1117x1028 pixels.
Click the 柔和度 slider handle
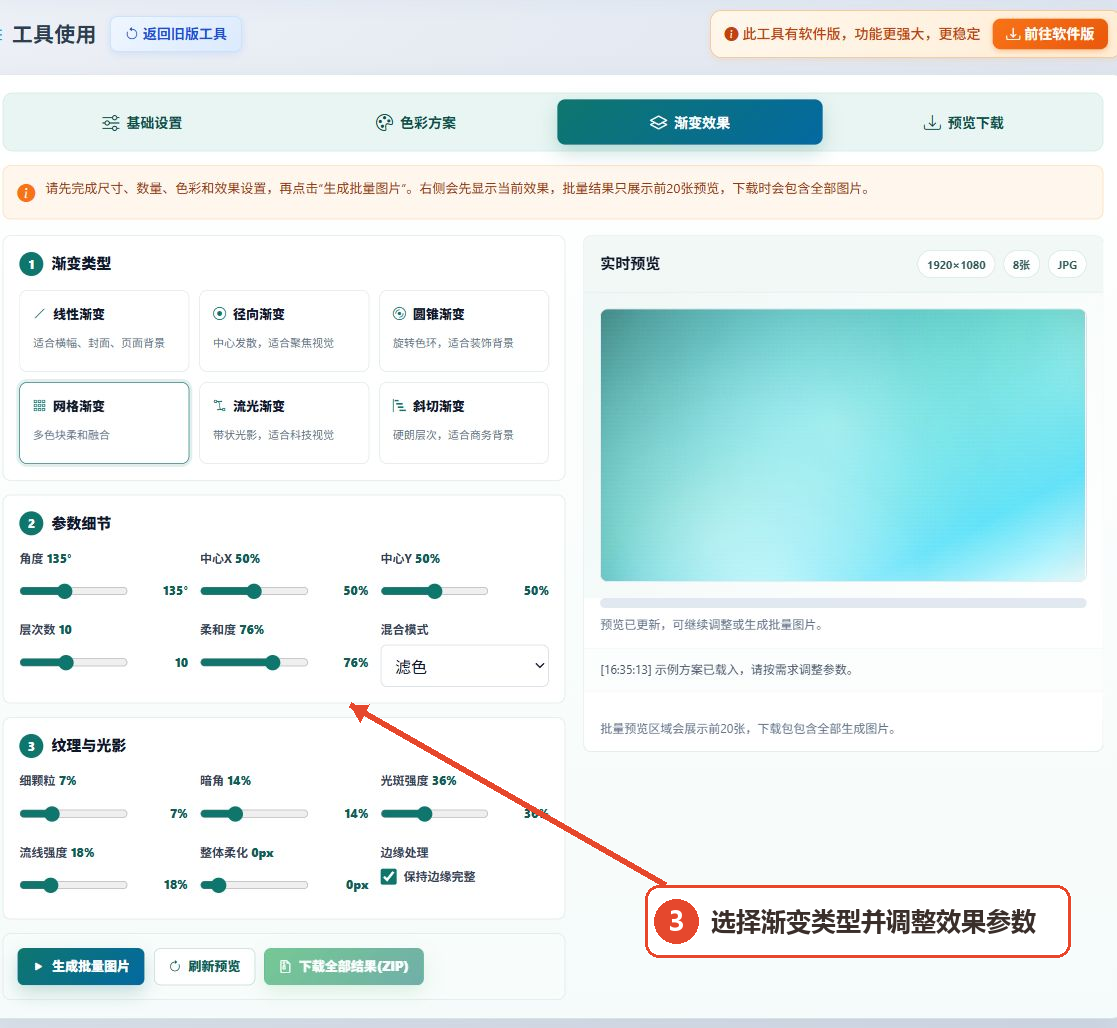point(273,663)
